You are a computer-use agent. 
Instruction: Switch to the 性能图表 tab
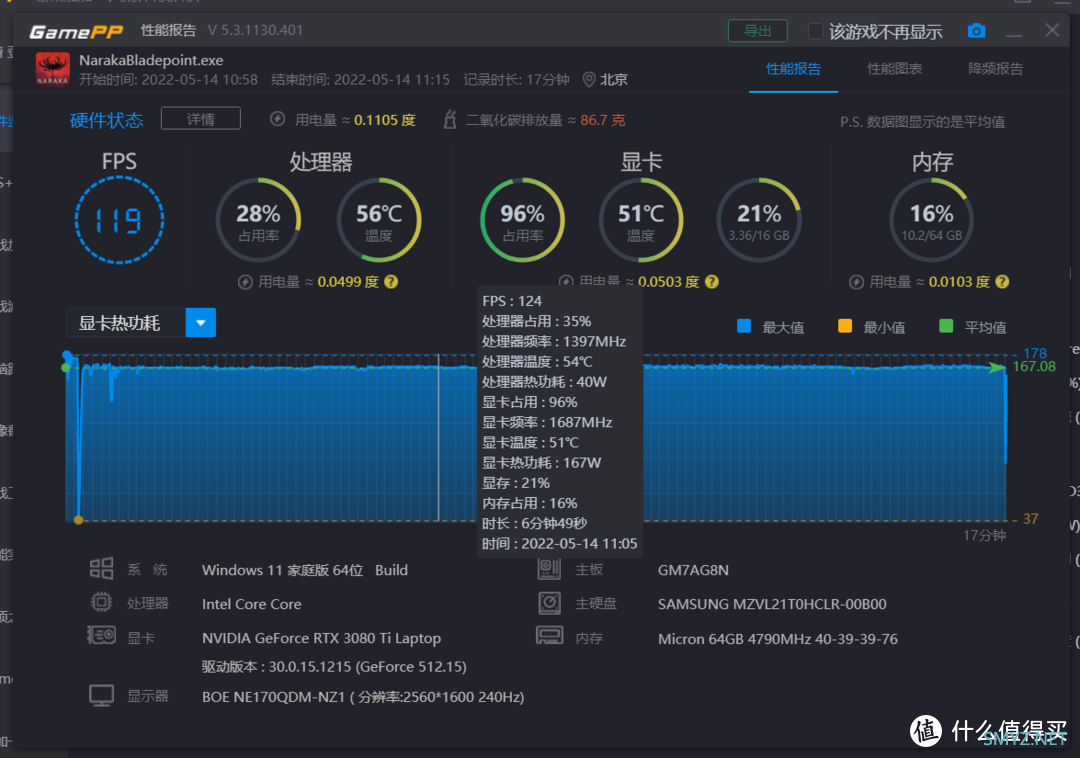tap(894, 69)
